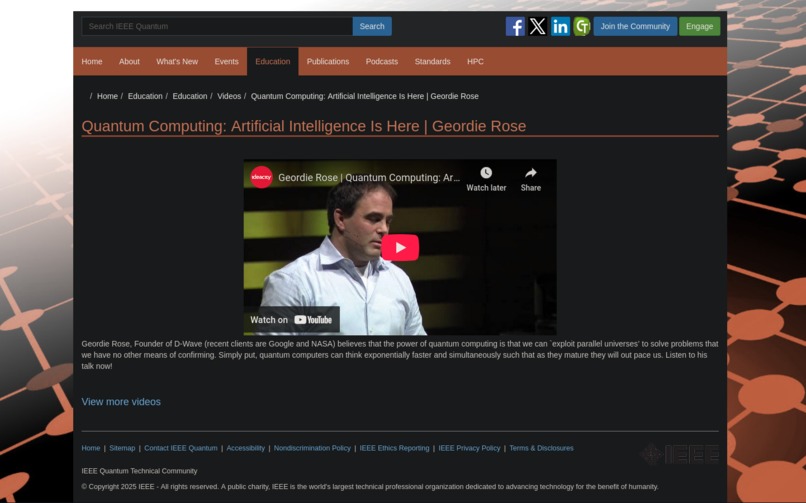The width and height of the screenshot is (806, 503).
Task: Open the Home navigation menu item
Action: [x=92, y=62]
